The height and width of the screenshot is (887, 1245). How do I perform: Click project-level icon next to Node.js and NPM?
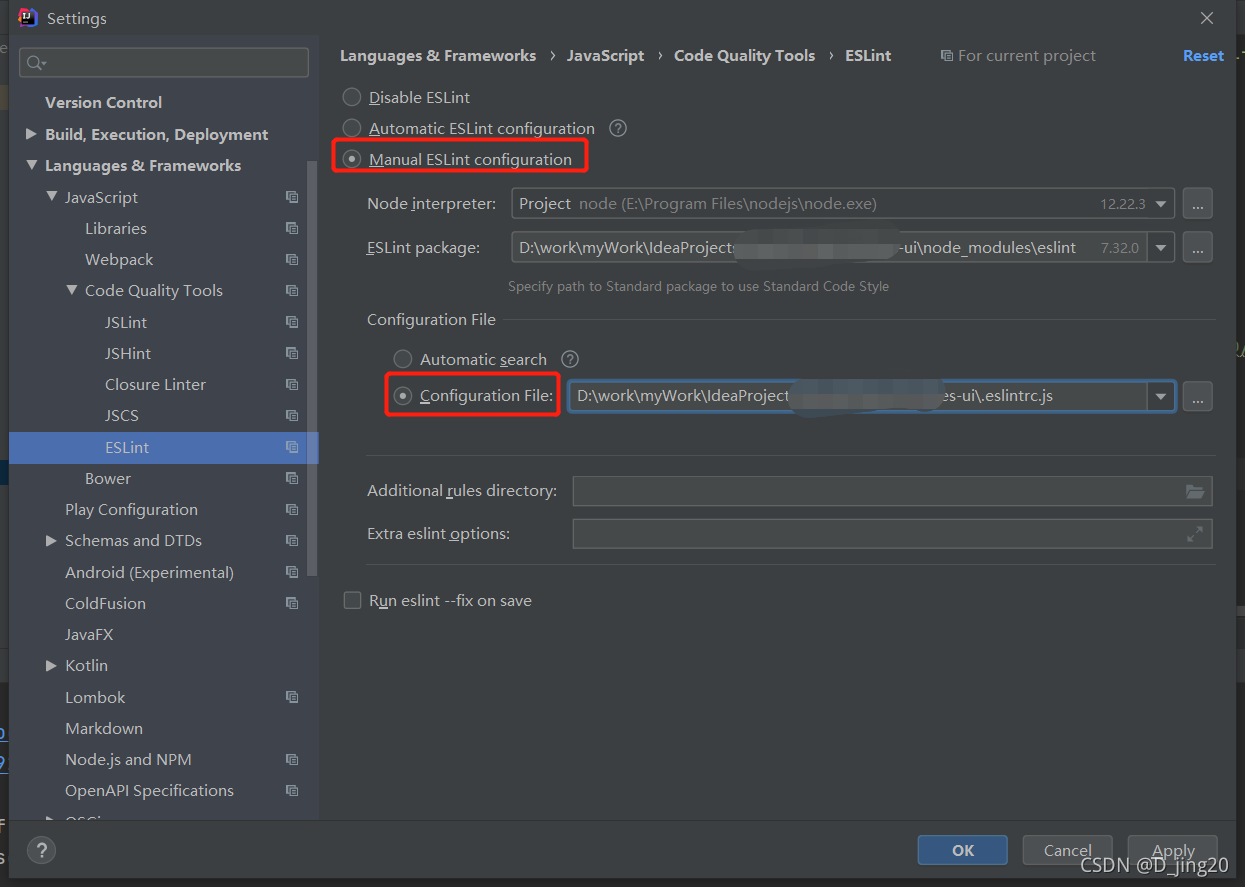click(x=292, y=759)
